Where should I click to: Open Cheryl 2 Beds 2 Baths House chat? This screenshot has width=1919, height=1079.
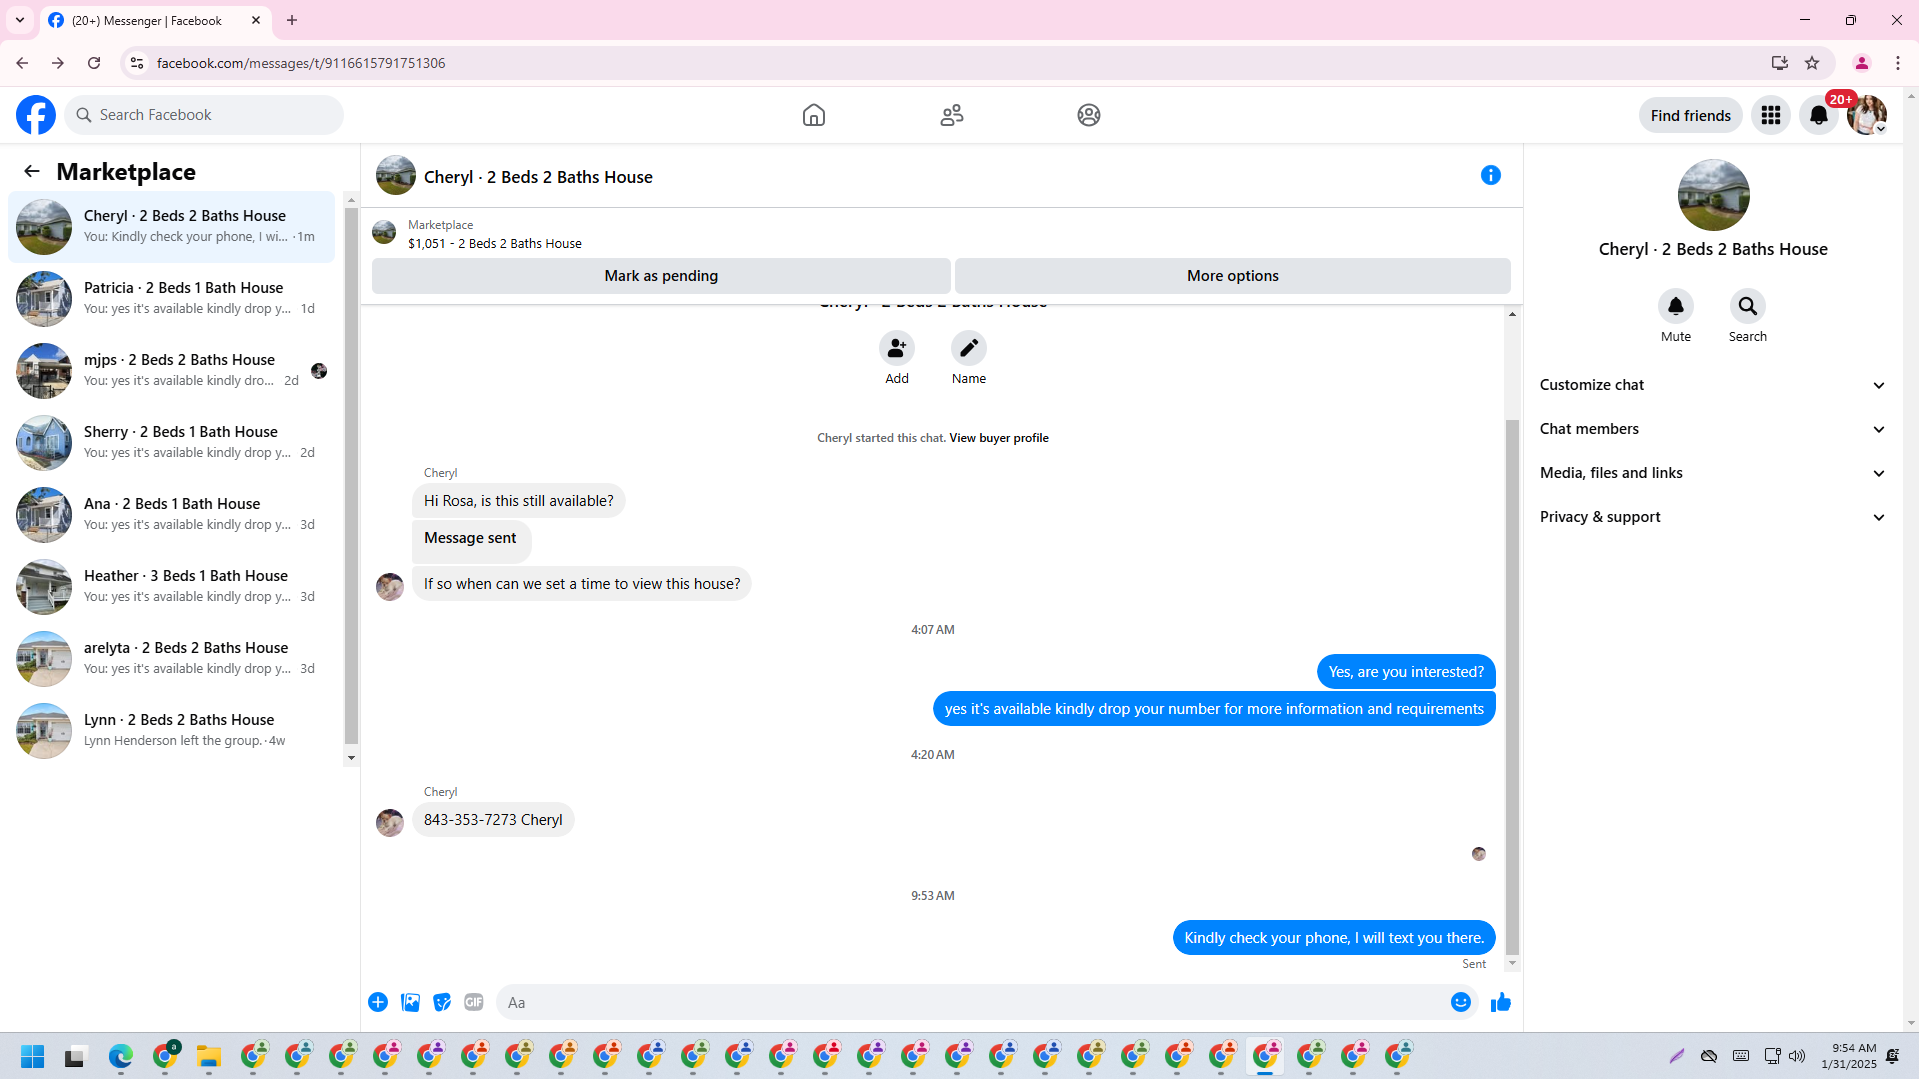172,227
